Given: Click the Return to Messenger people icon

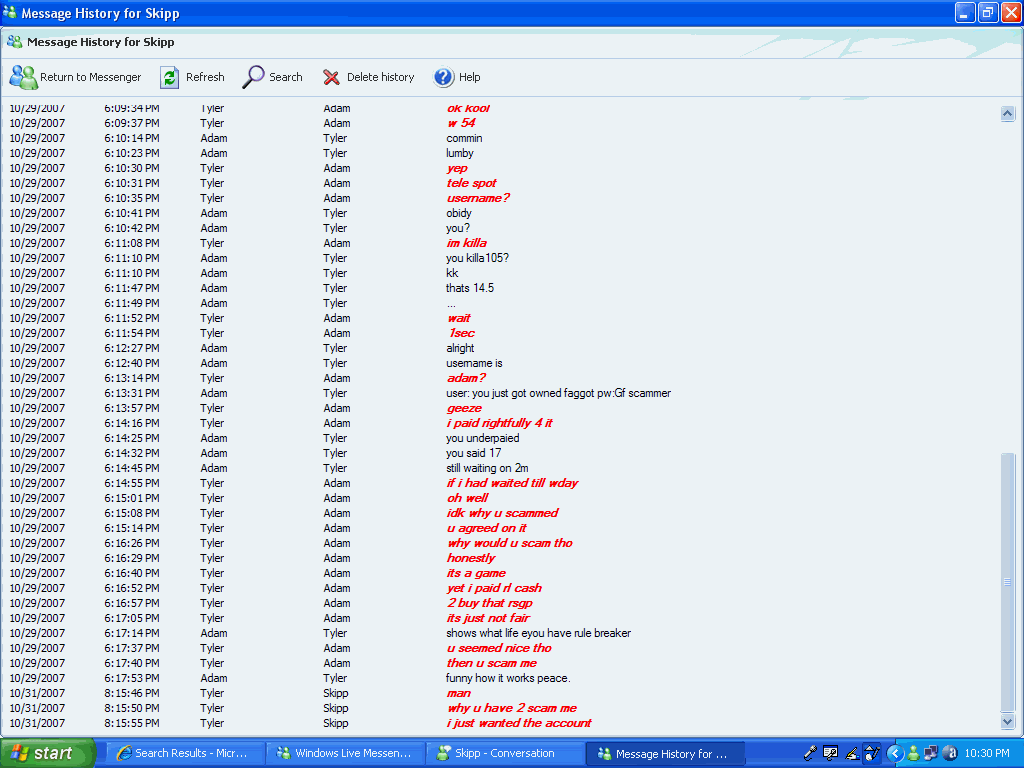Looking at the screenshot, I should point(23,77).
